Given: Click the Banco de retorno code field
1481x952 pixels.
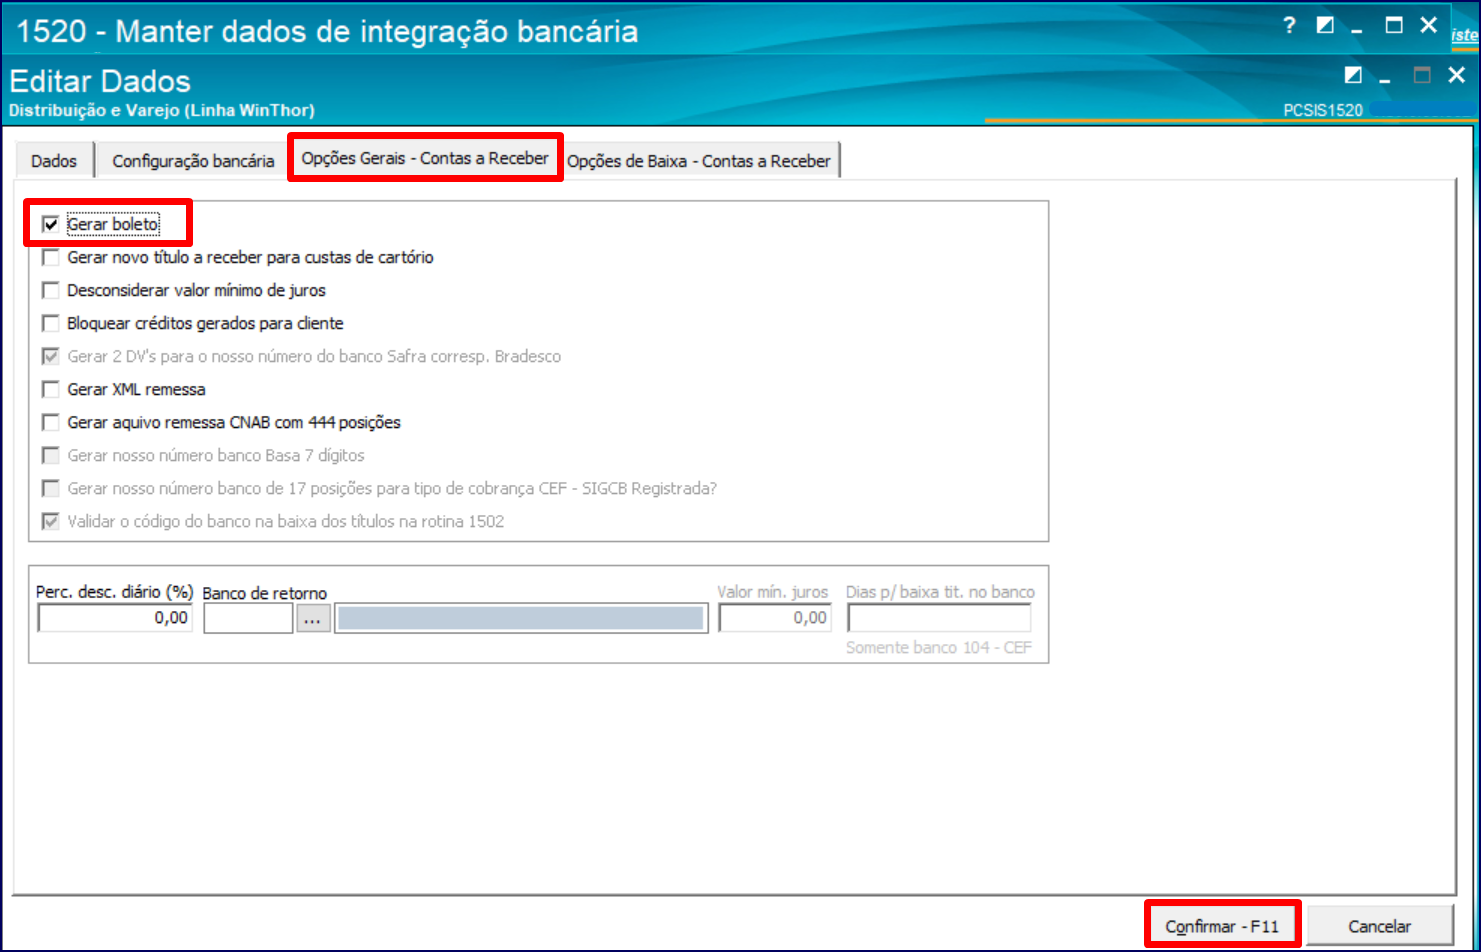Looking at the screenshot, I should (248, 619).
